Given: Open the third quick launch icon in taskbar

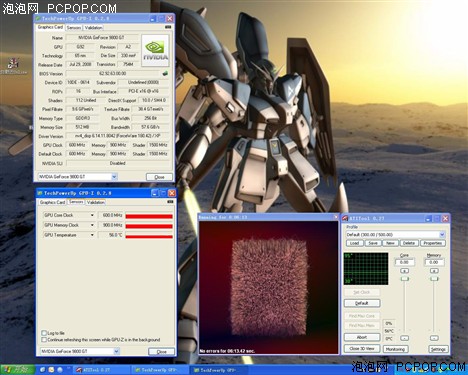Looking at the screenshot, I should pos(60,369).
